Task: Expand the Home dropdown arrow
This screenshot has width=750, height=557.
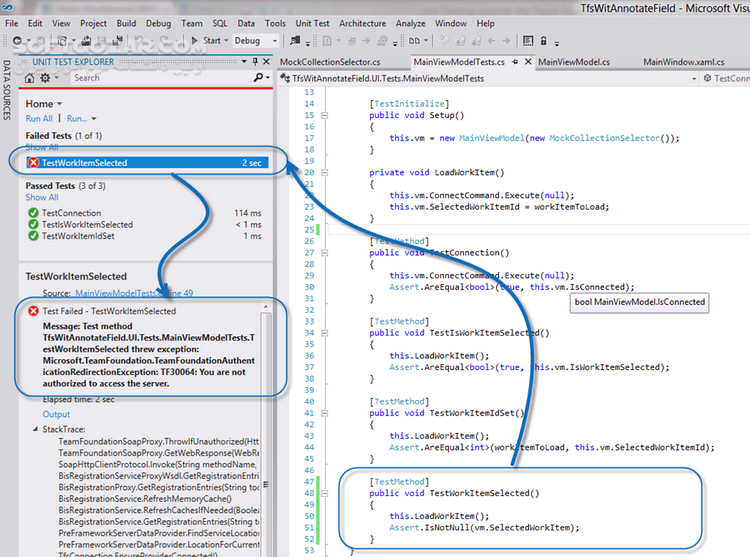Action: click(x=60, y=104)
